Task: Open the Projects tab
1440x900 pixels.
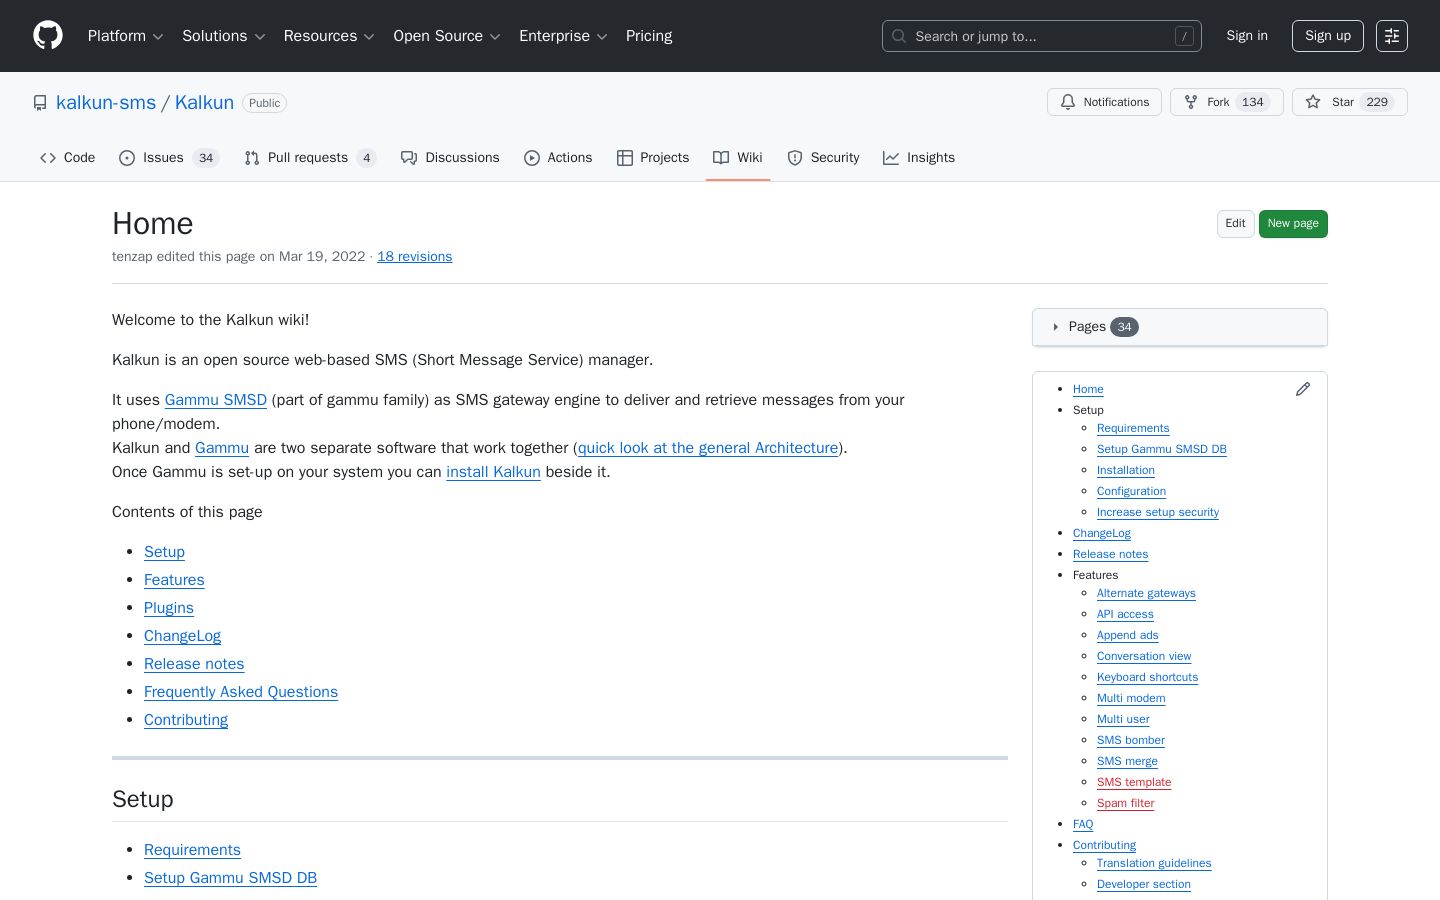Action: tap(653, 158)
